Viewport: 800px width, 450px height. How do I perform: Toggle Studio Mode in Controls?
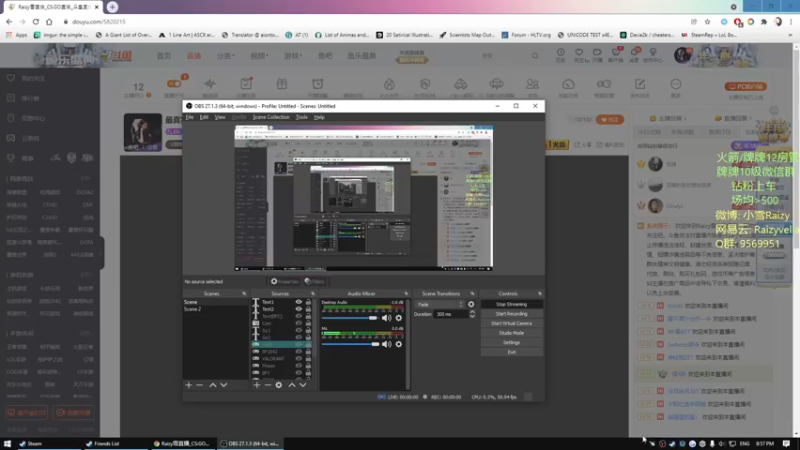pos(511,333)
